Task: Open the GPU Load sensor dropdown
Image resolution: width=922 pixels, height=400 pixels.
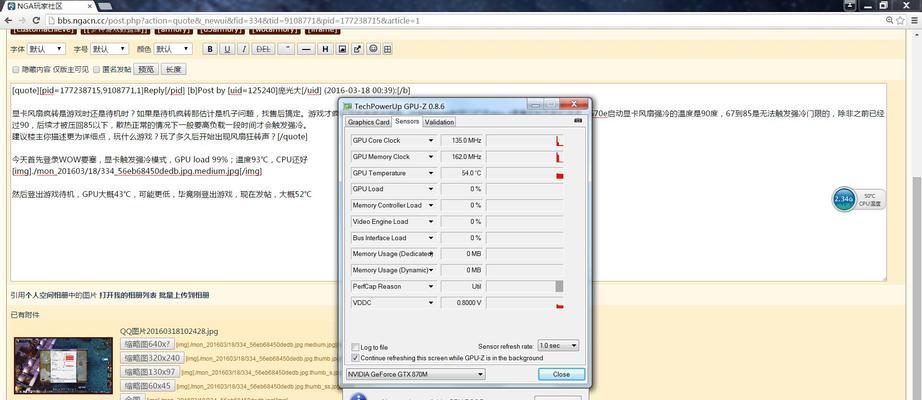Action: click(x=431, y=189)
